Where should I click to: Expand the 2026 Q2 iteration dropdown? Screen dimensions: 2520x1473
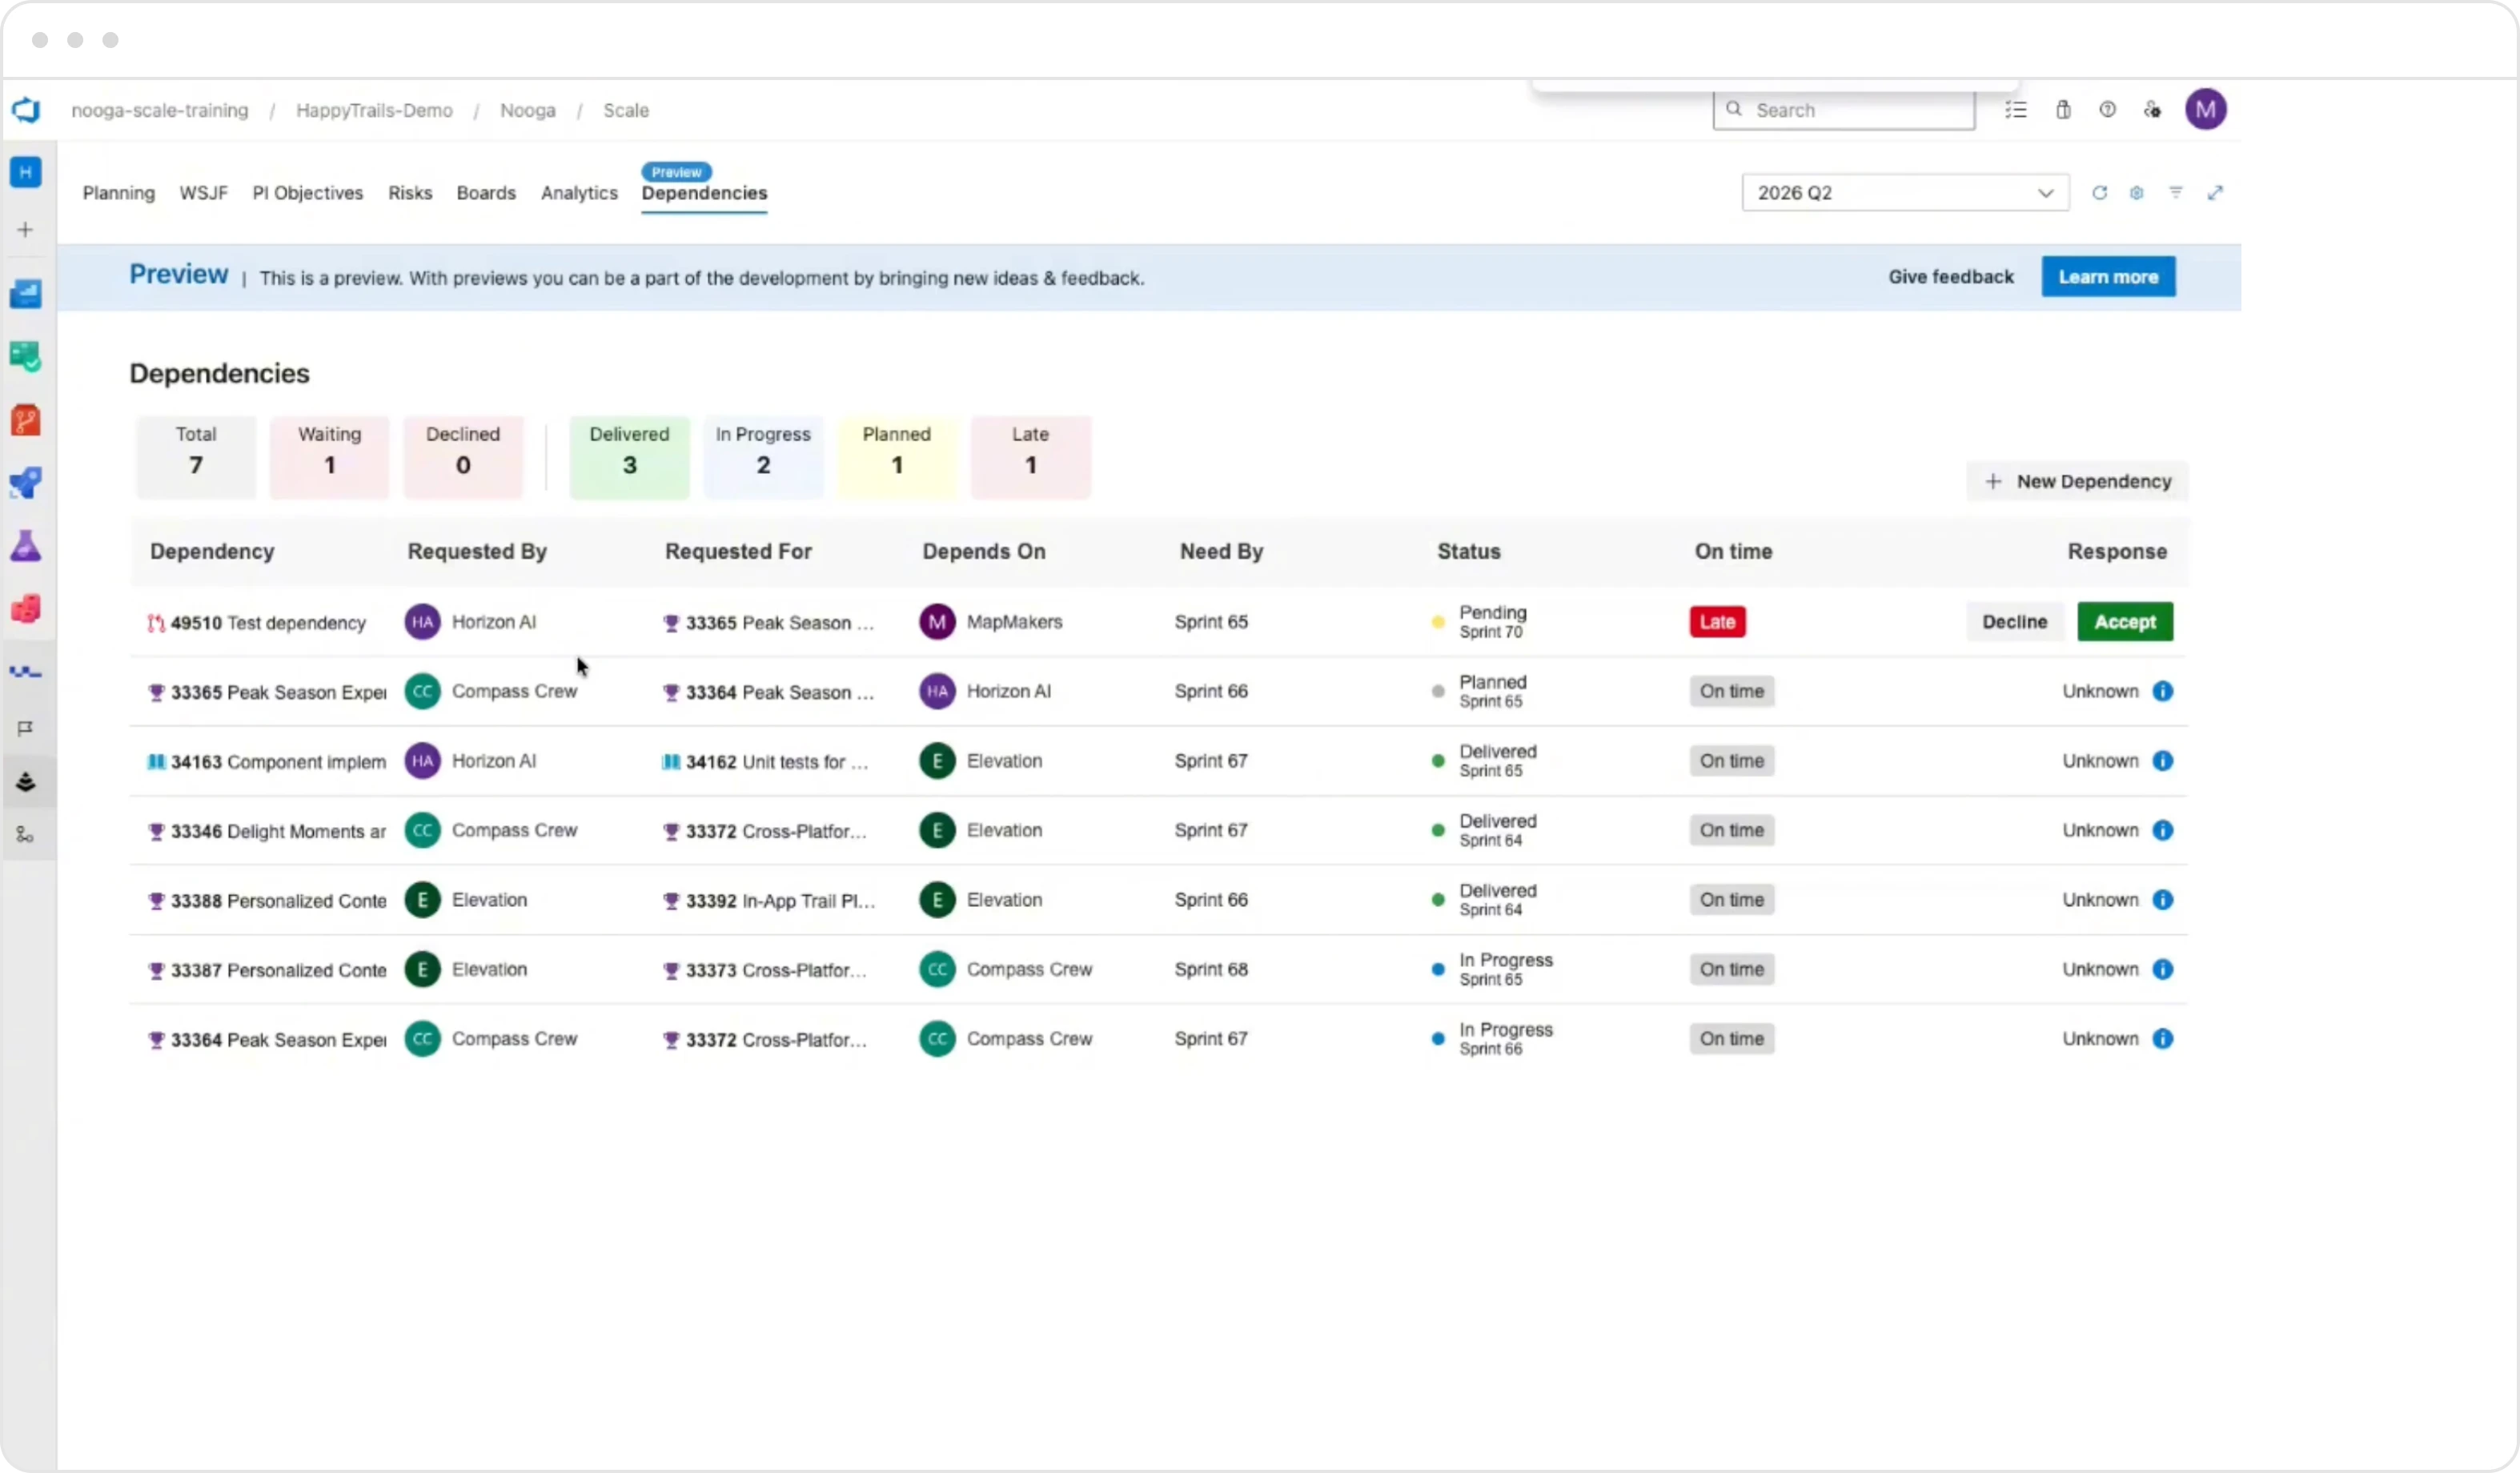point(1905,193)
